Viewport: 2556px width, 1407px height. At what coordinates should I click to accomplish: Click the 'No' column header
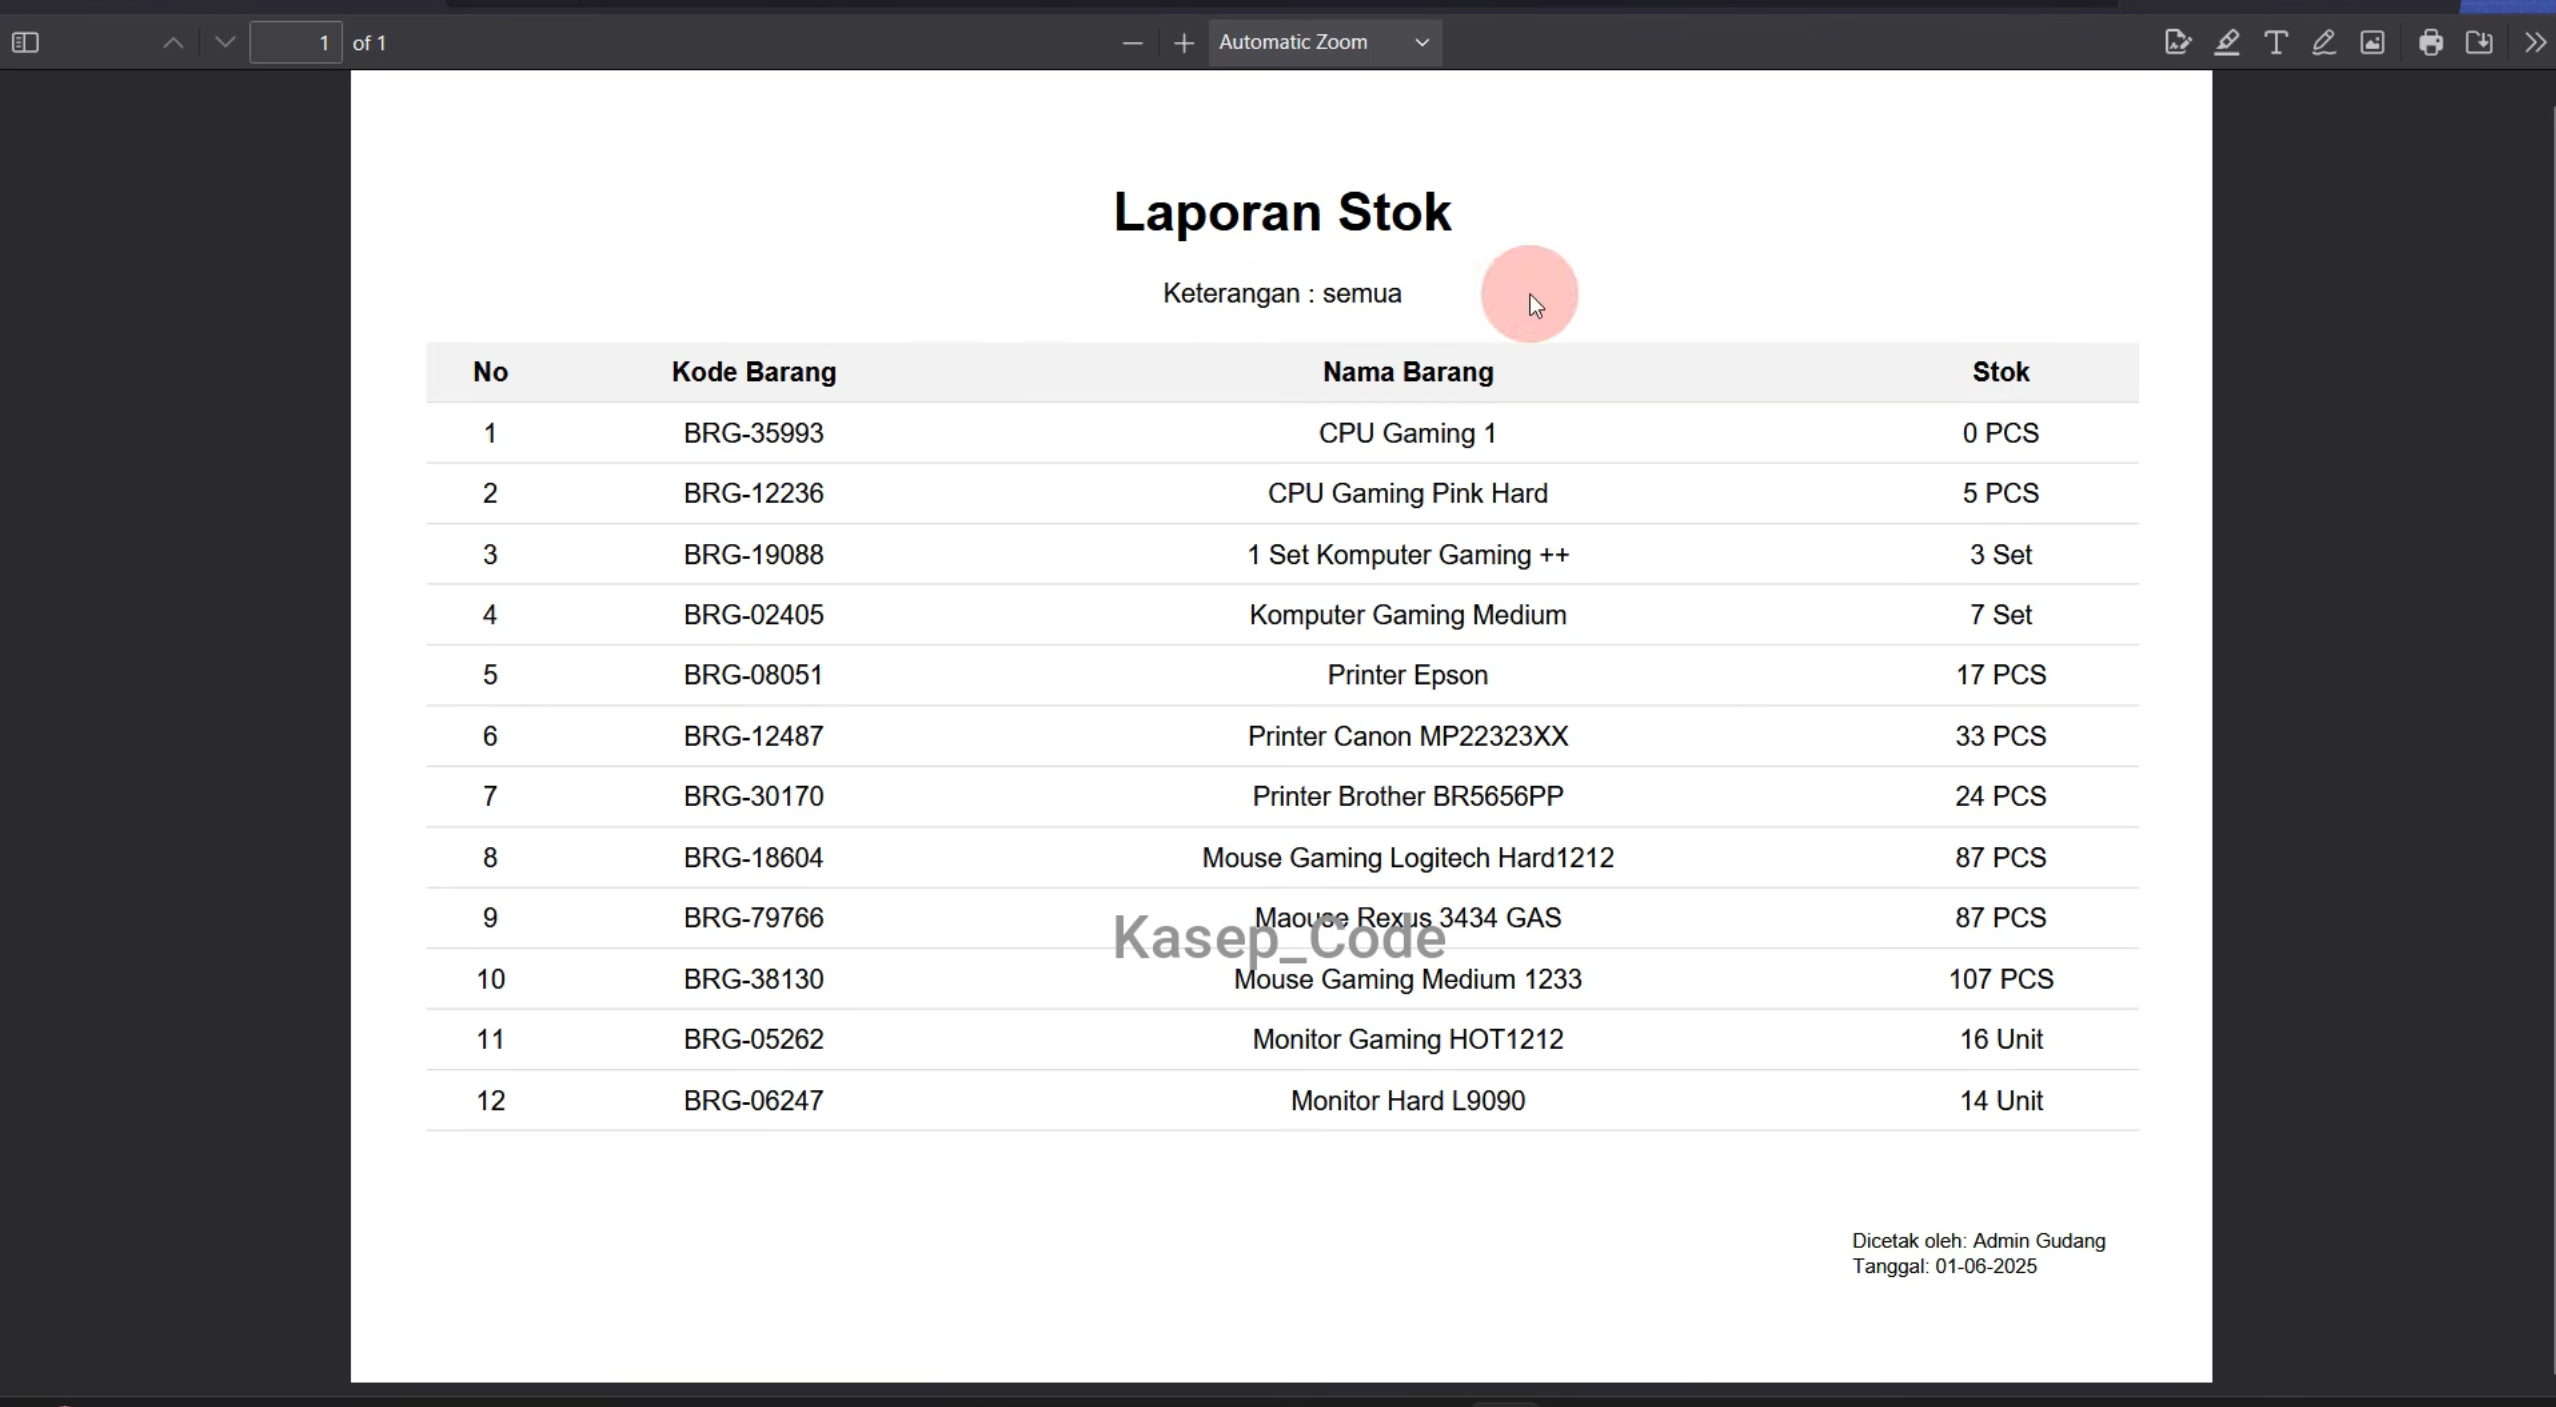(x=490, y=372)
